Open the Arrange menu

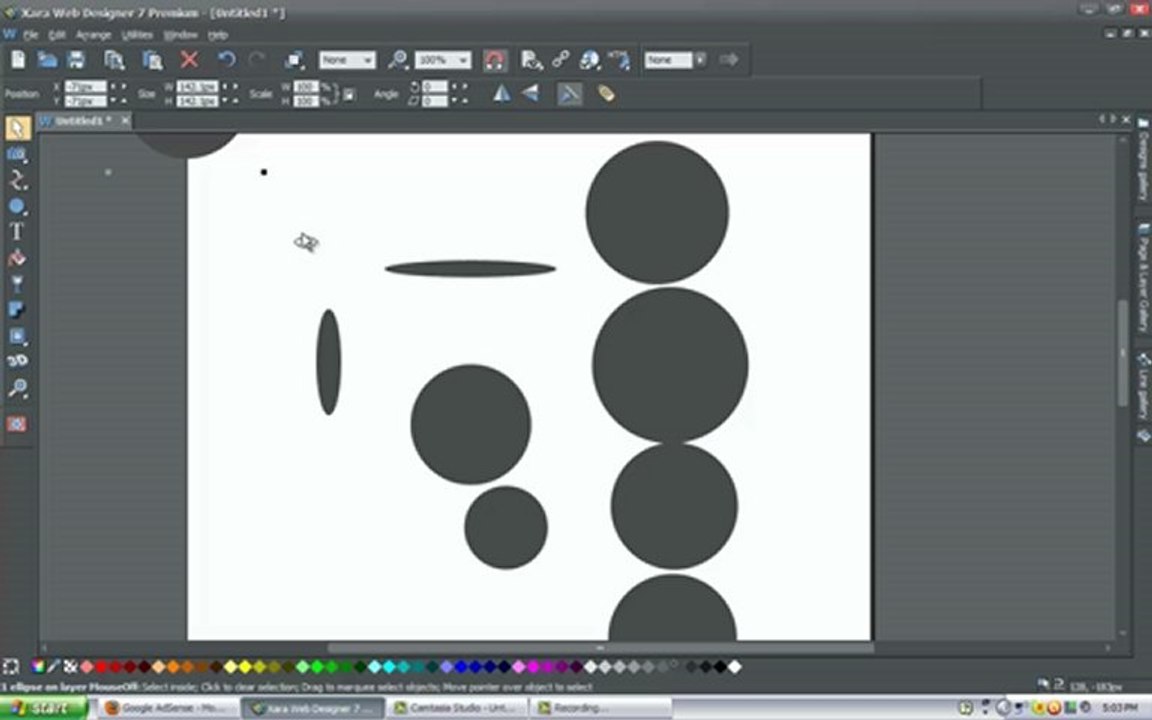click(93, 35)
